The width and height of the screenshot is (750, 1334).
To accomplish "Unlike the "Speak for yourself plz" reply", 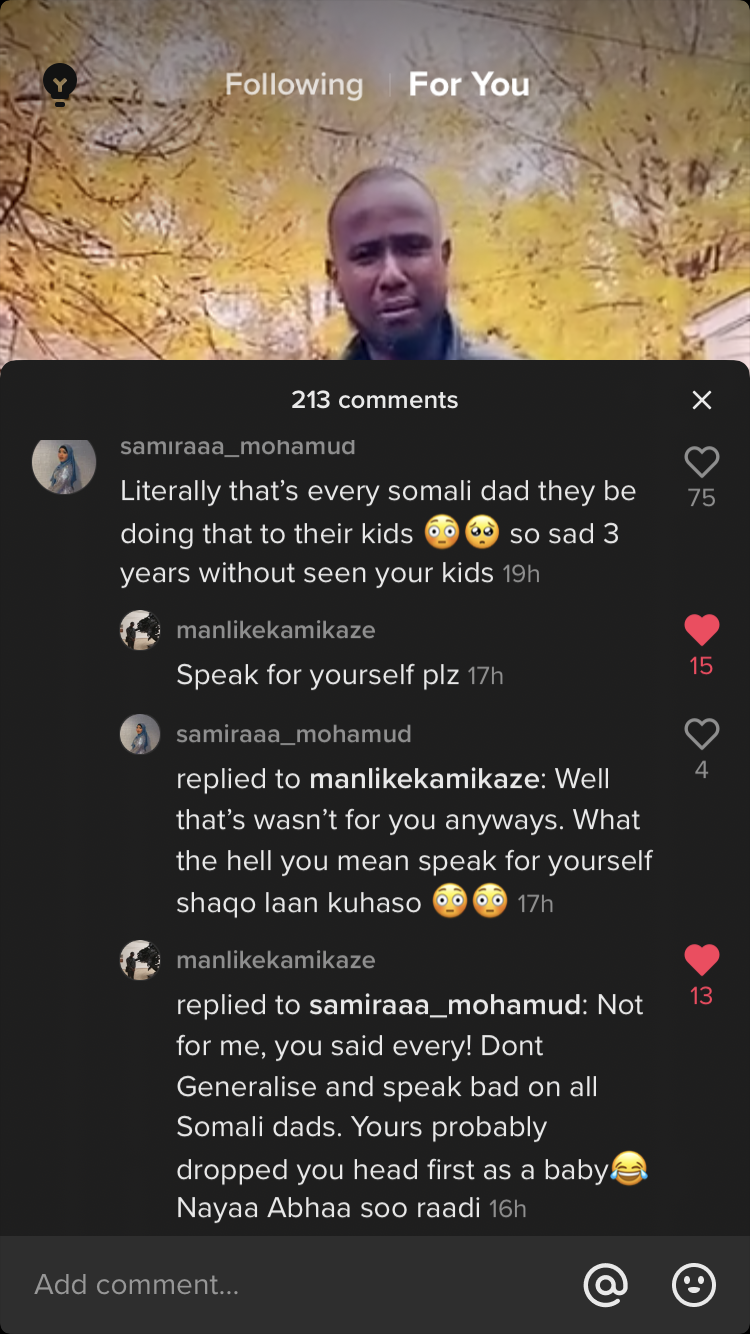I will tap(701, 630).
